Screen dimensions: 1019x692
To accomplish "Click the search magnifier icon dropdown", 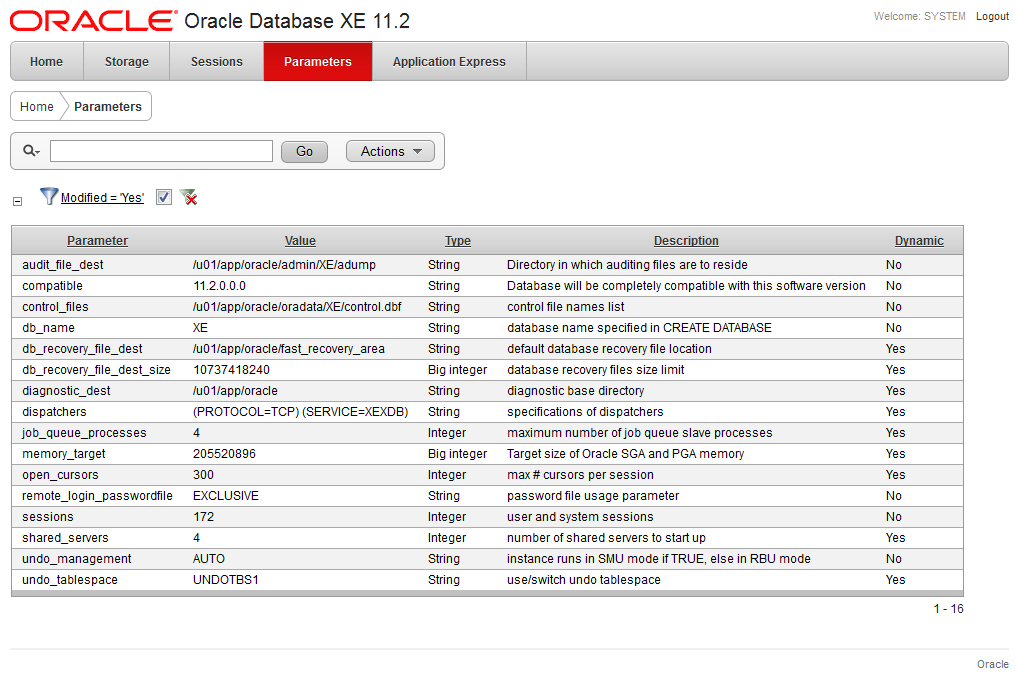I will 31,151.
